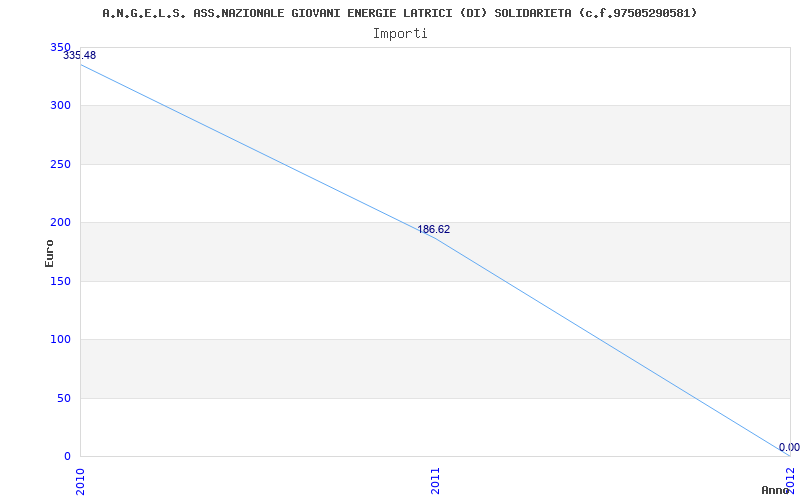Click the 2012 x-axis label
800x500 pixels.
tap(790, 480)
